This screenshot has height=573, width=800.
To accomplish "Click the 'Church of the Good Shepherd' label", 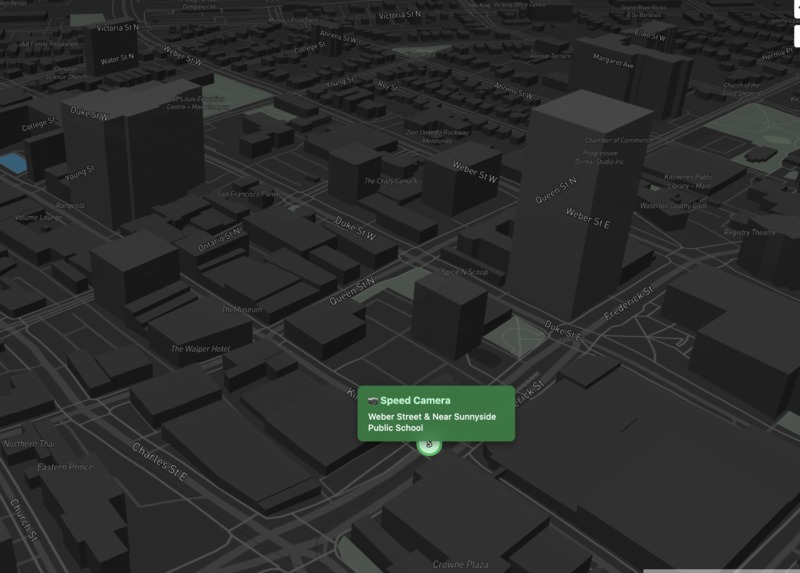I will [x=741, y=89].
